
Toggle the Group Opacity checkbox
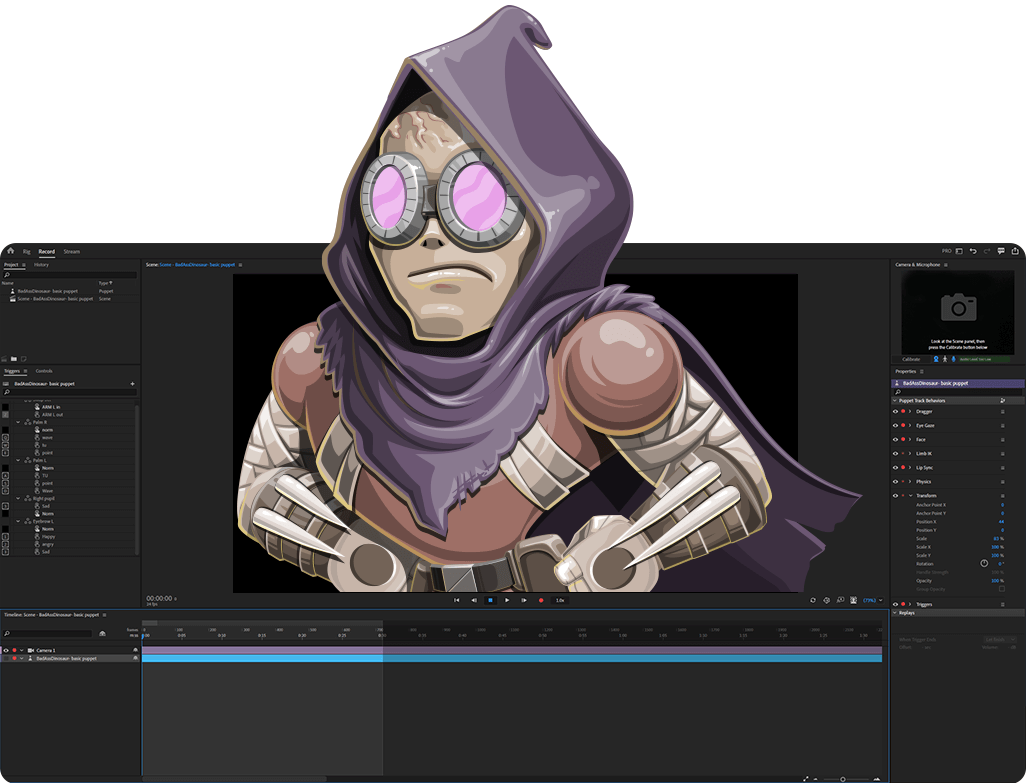click(x=1002, y=589)
